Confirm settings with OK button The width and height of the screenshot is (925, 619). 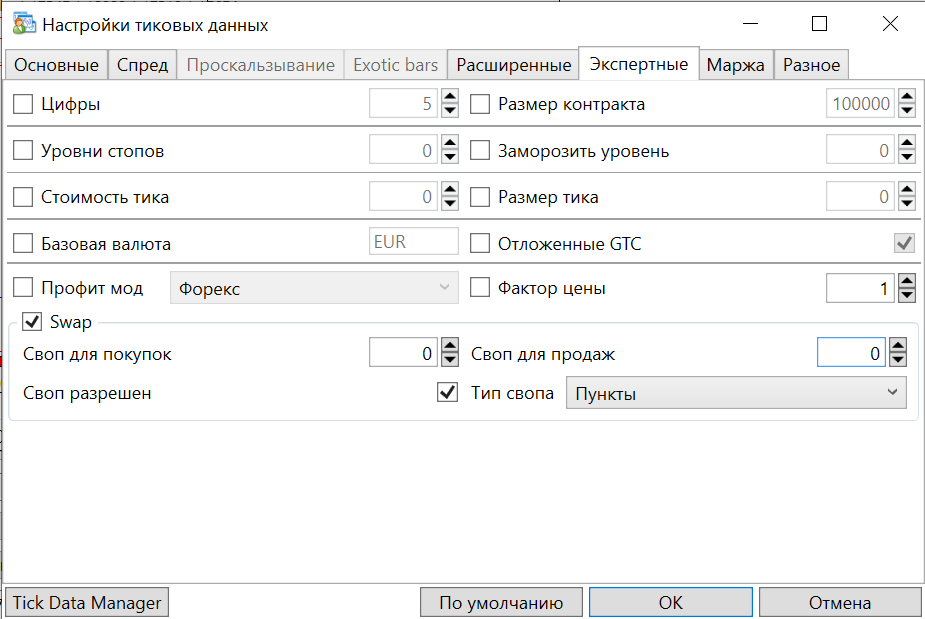[671, 602]
